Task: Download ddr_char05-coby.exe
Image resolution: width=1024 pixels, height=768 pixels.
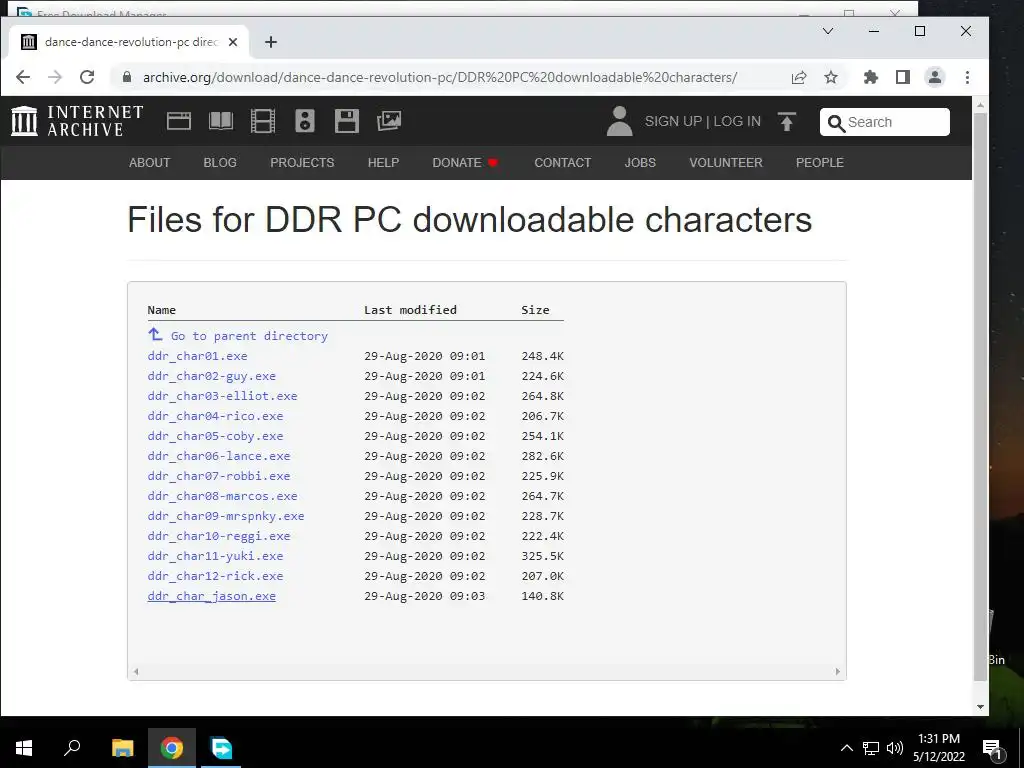Action: pyautogui.click(x=216, y=436)
